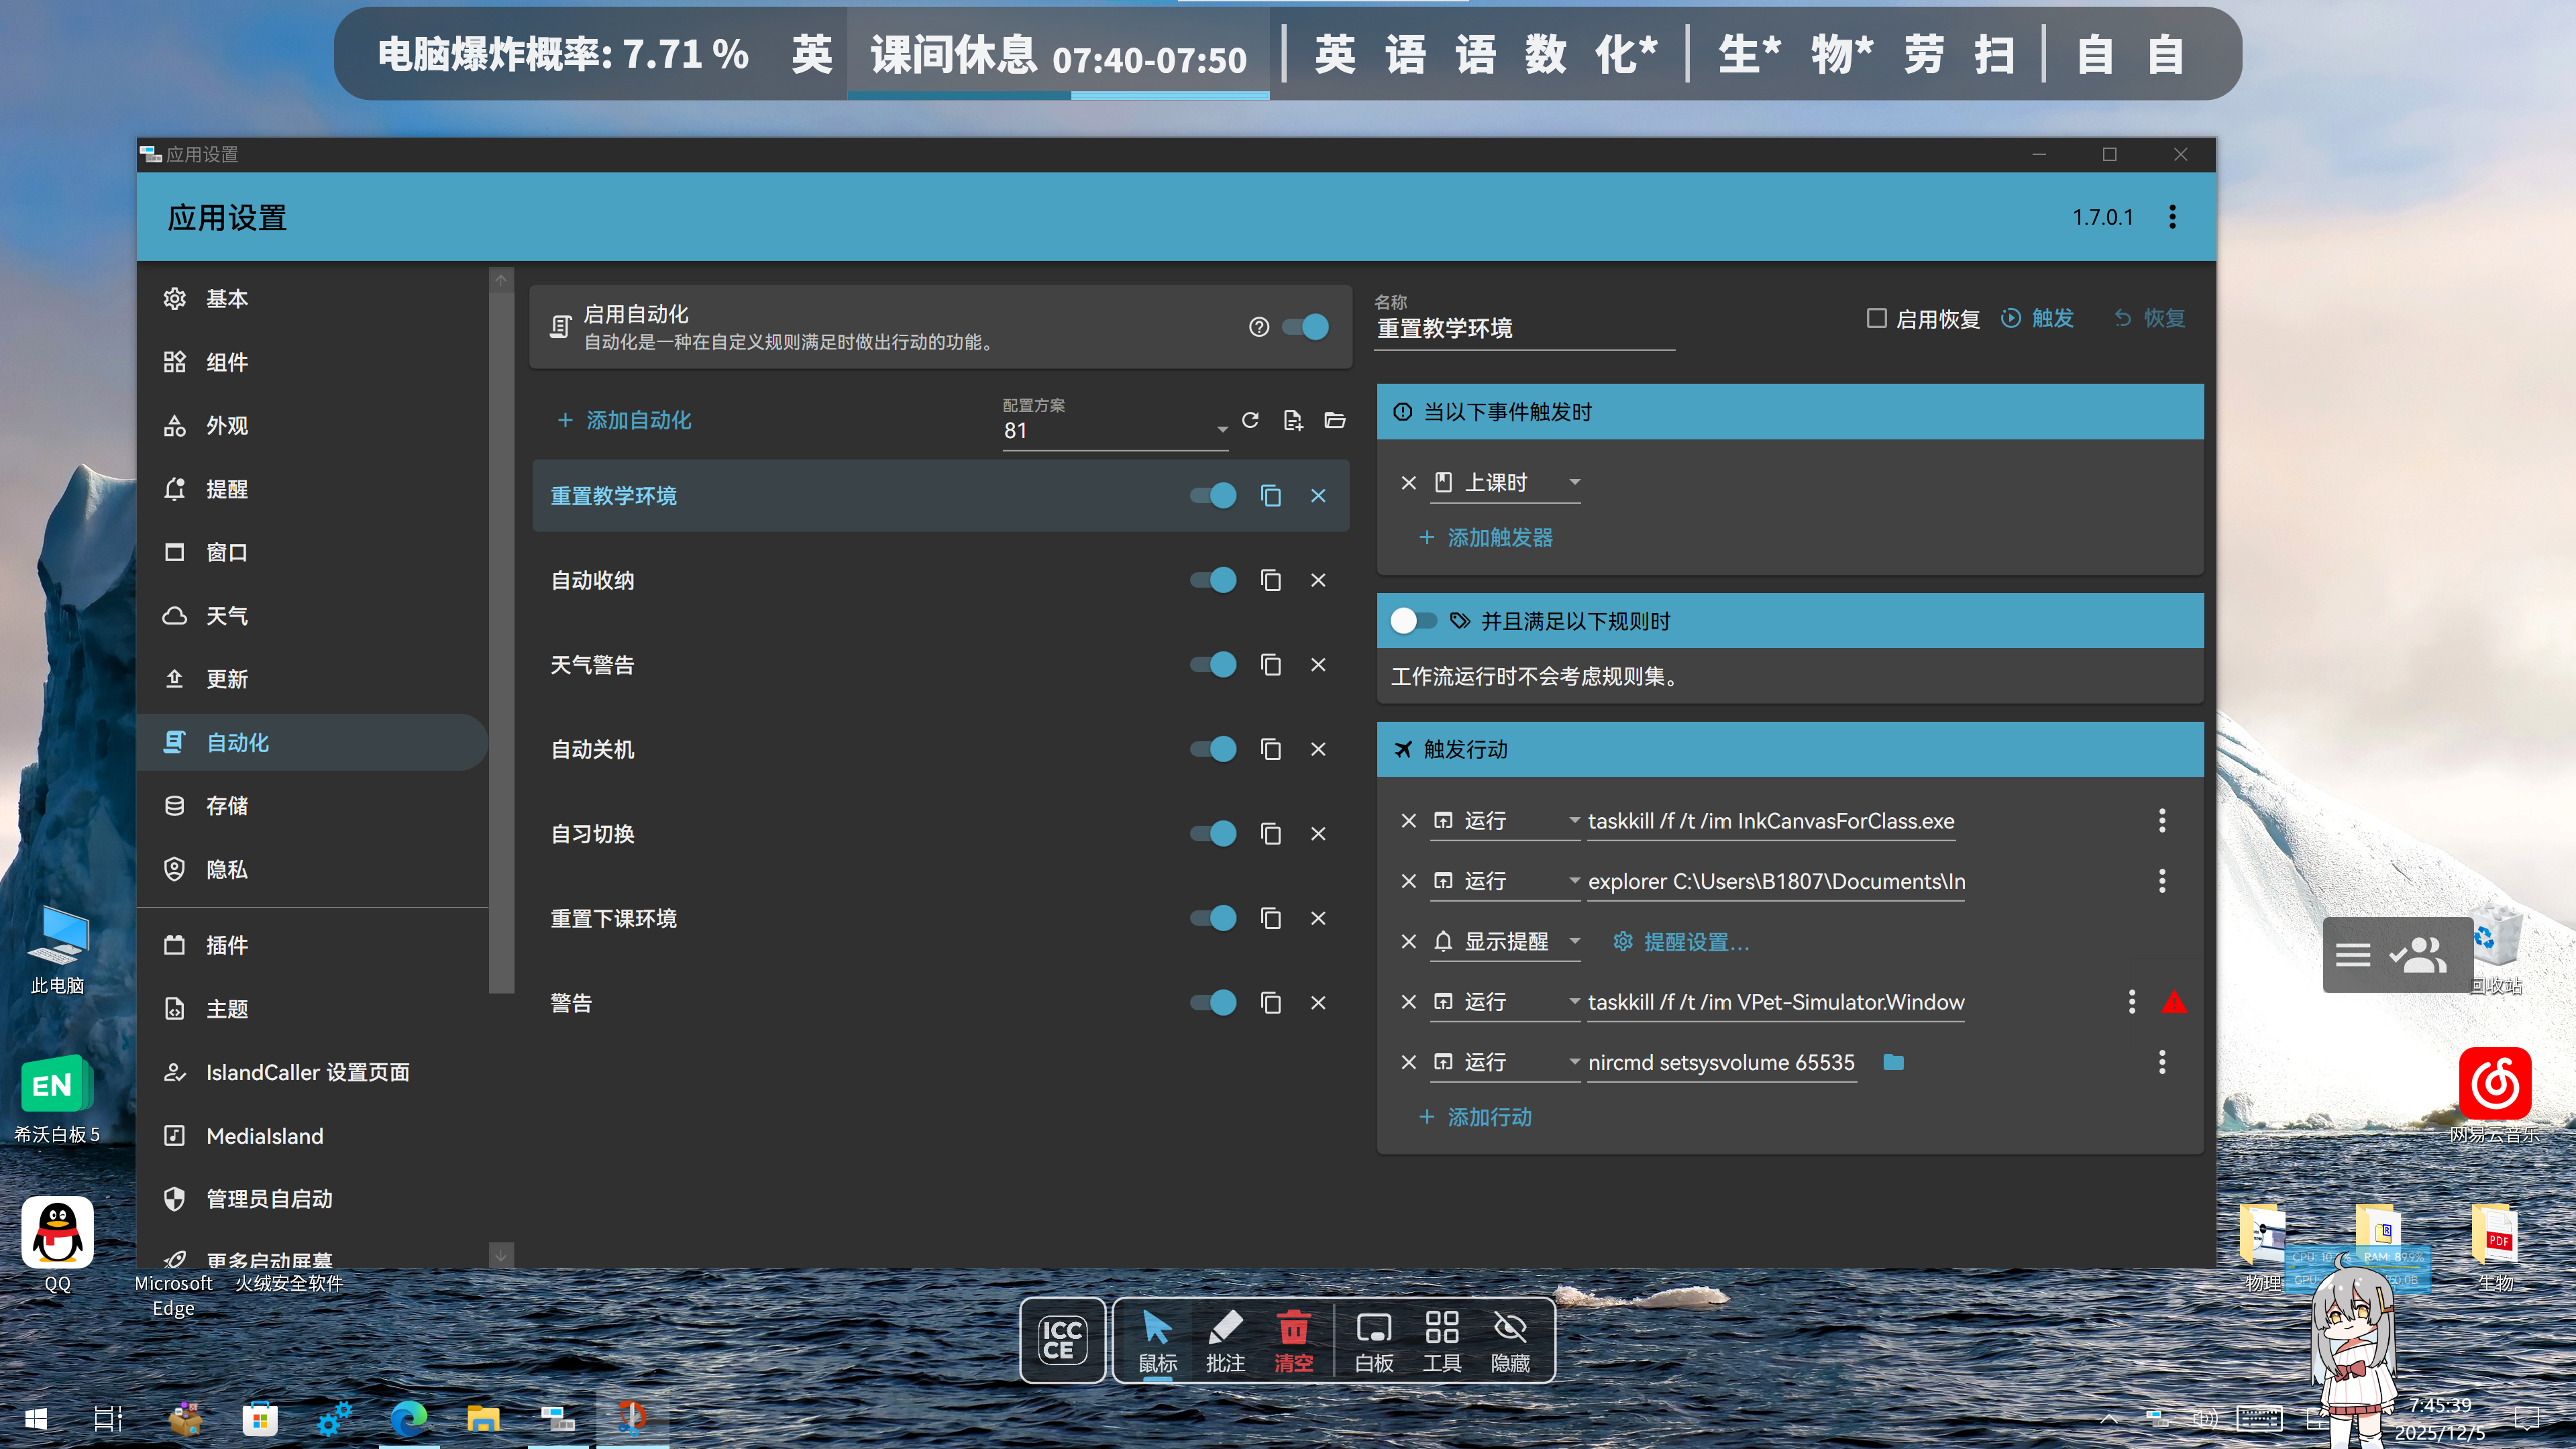Go to the 插件 settings page
This screenshot has width=2576, height=1449.
227,945
